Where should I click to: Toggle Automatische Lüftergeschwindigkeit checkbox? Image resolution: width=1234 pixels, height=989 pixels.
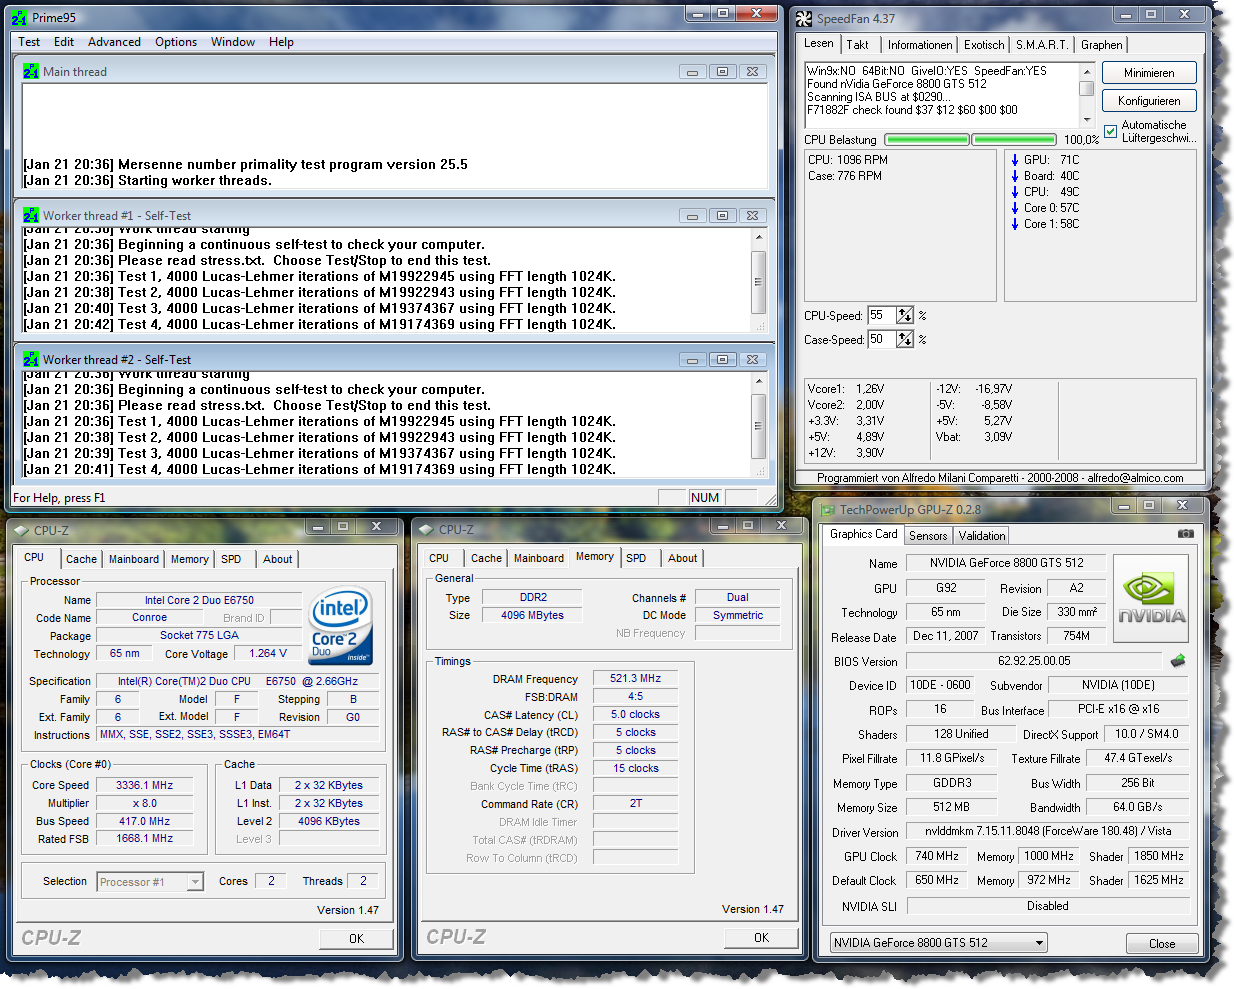coord(1110,131)
